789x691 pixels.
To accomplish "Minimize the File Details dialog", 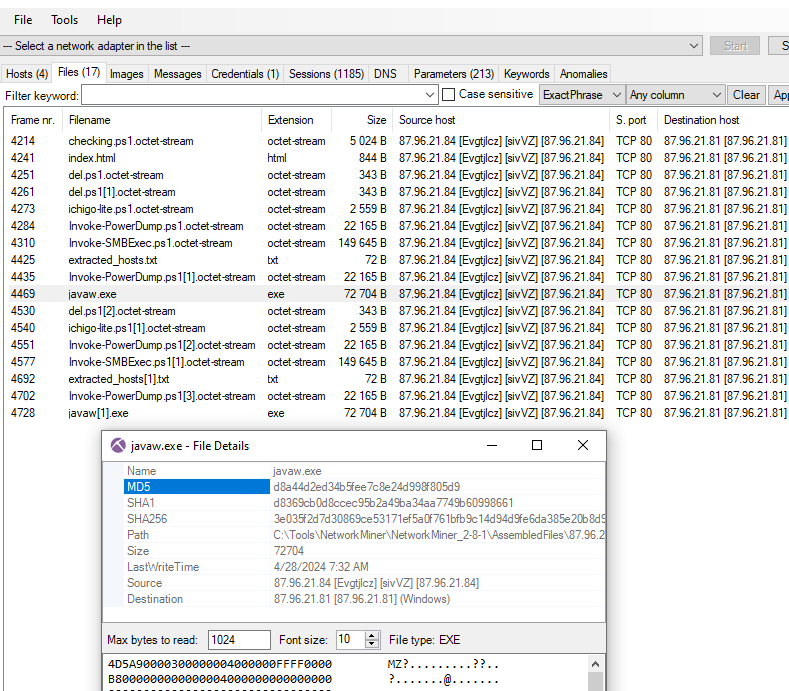I will [x=491, y=445].
